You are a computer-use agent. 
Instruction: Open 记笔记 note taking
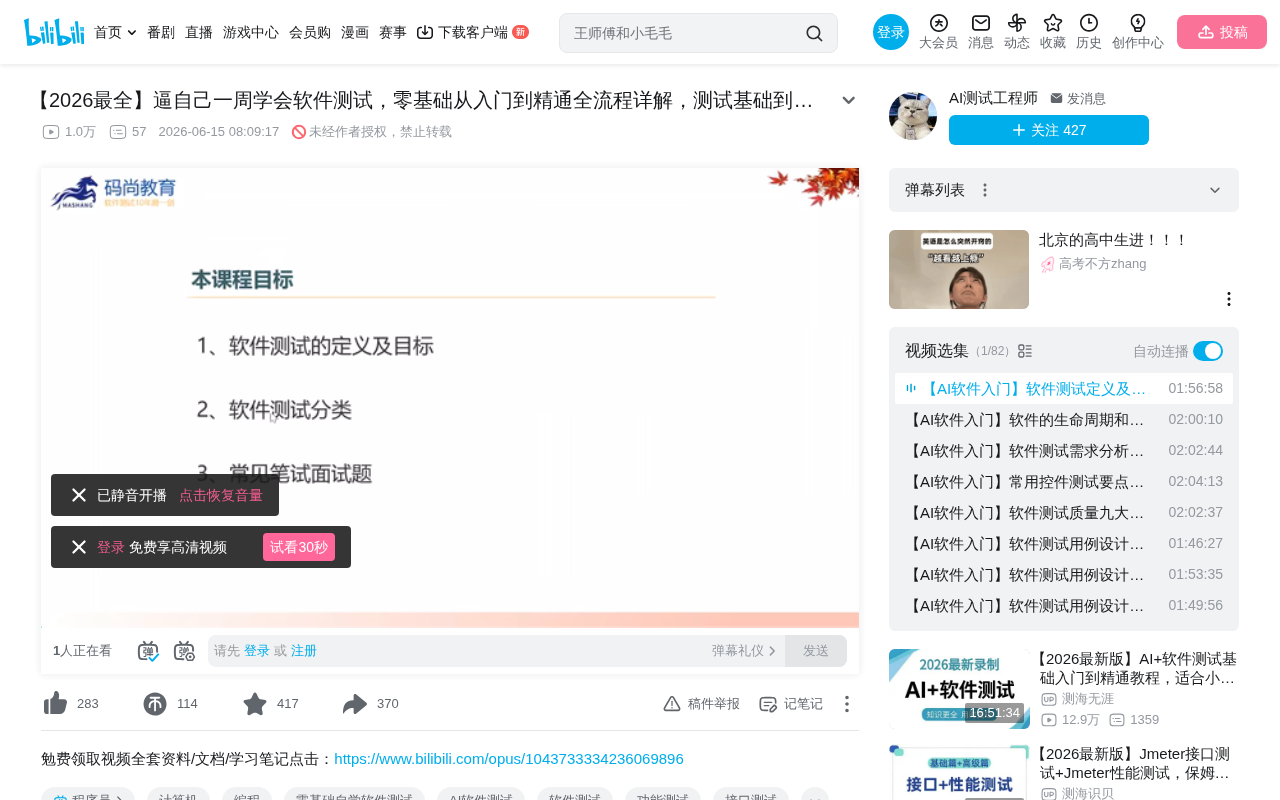pos(790,704)
